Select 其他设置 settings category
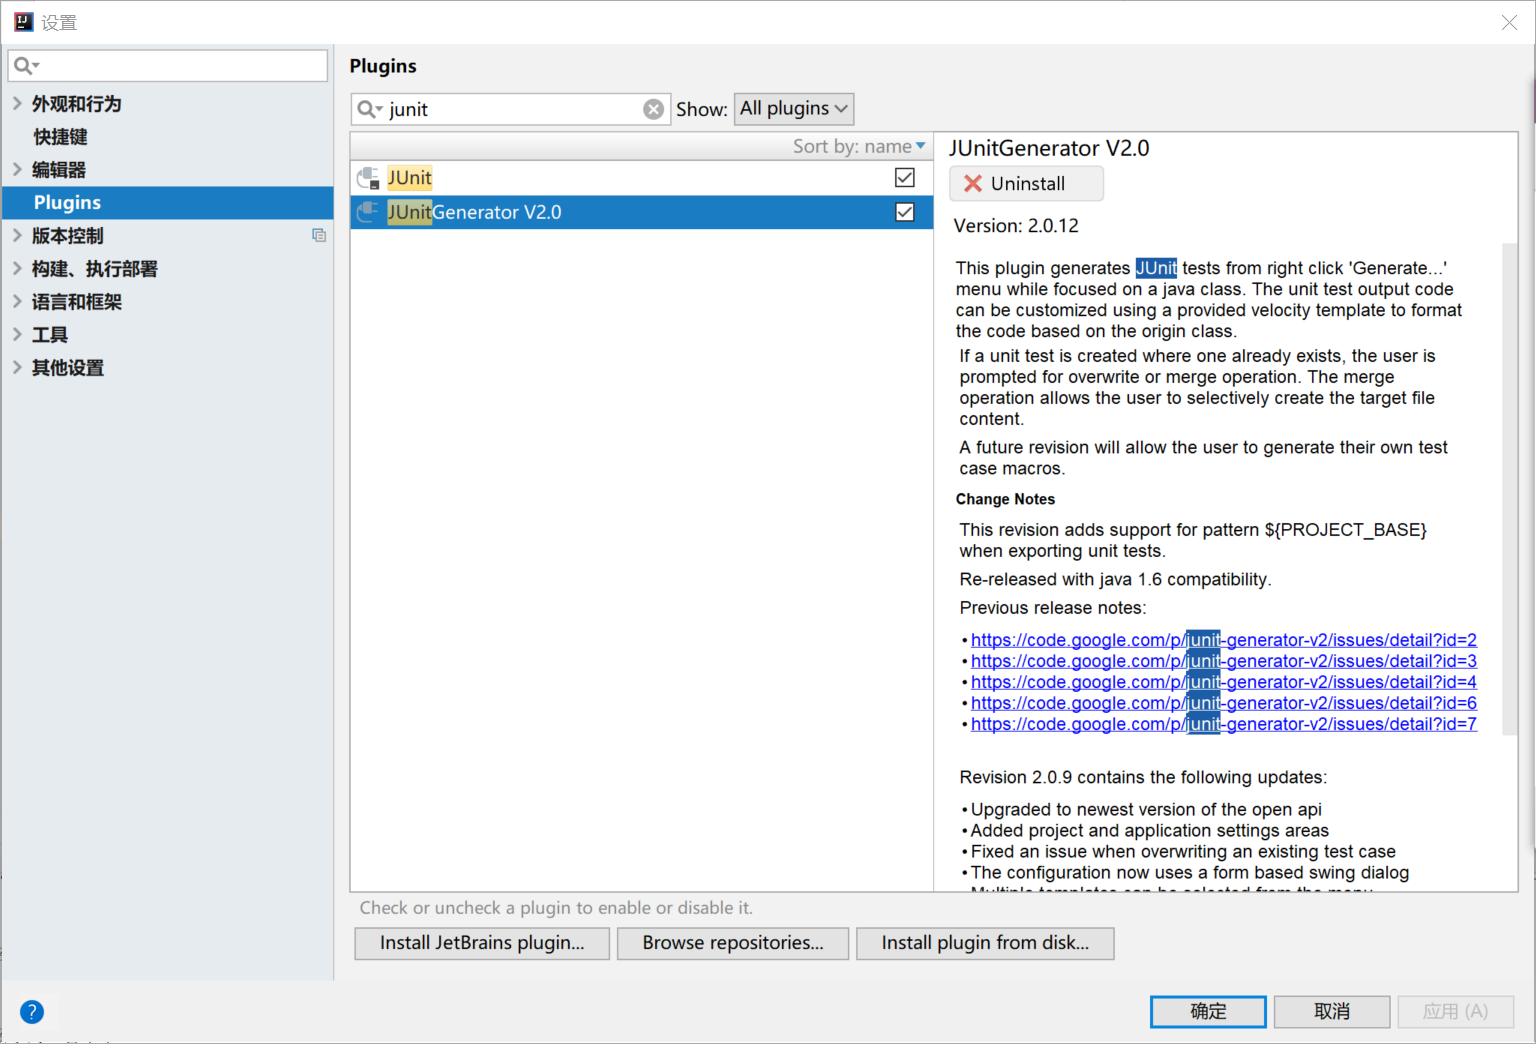 pos(68,368)
